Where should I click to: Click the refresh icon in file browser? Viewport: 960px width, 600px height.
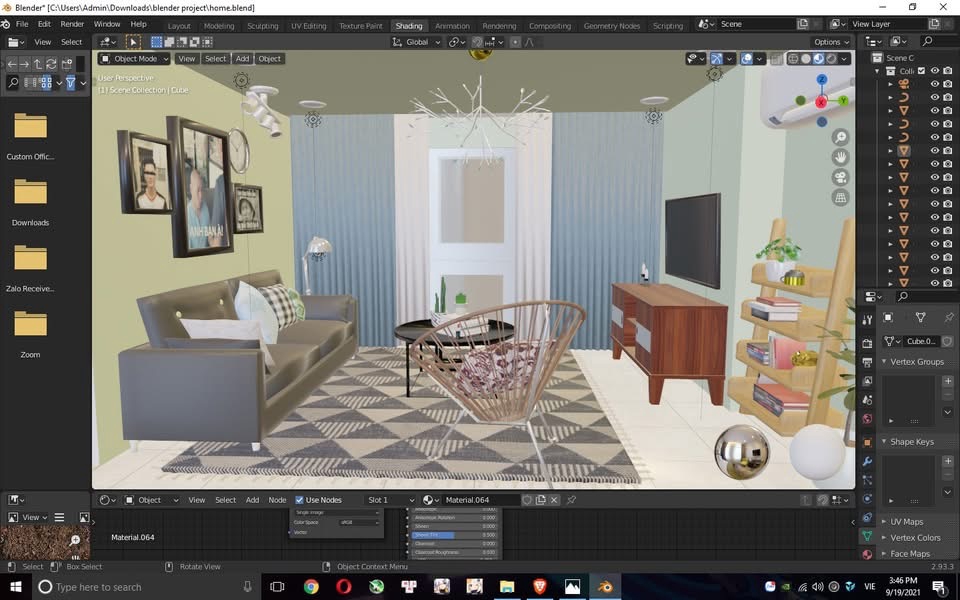(51, 64)
